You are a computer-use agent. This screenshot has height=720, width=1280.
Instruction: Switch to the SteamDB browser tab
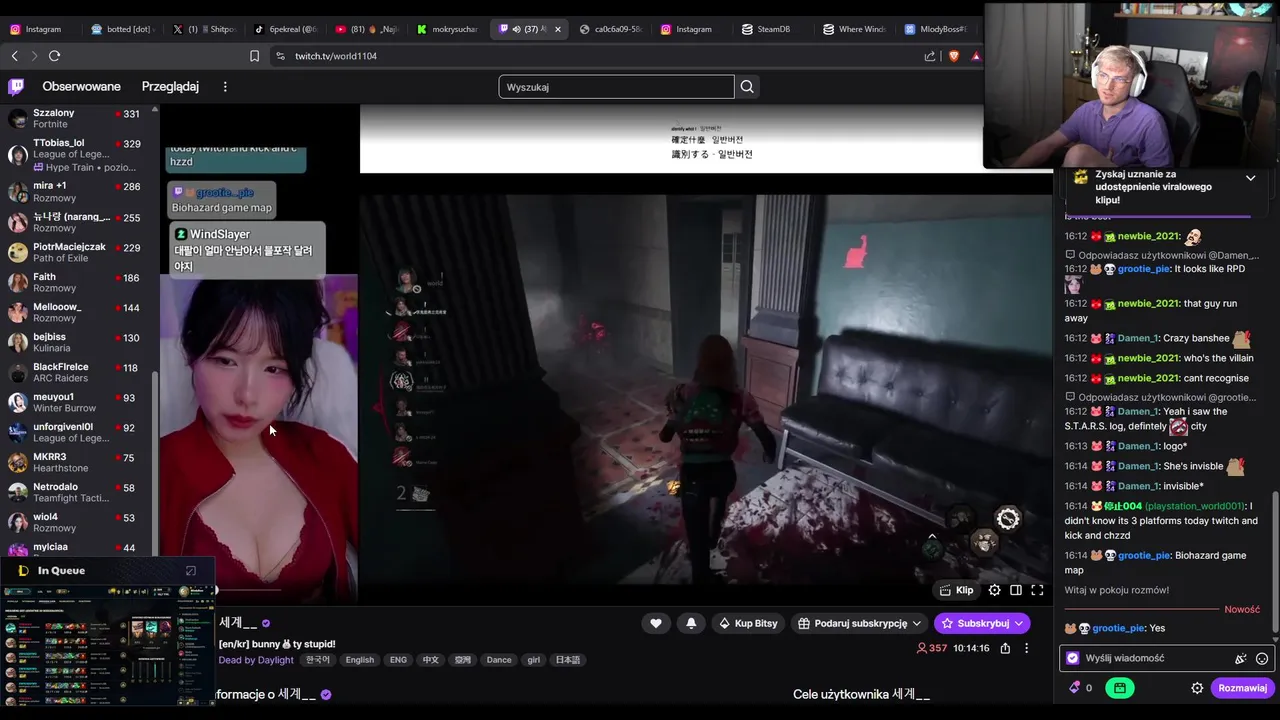pyautogui.click(x=772, y=29)
